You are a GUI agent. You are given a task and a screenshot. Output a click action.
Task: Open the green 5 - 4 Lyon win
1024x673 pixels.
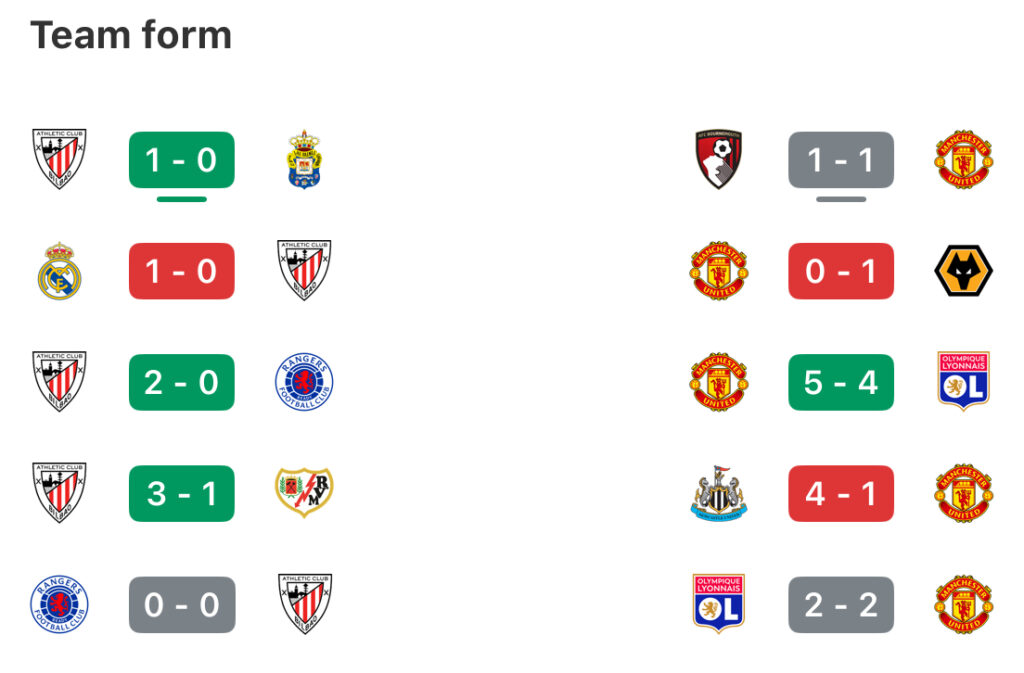click(x=841, y=382)
